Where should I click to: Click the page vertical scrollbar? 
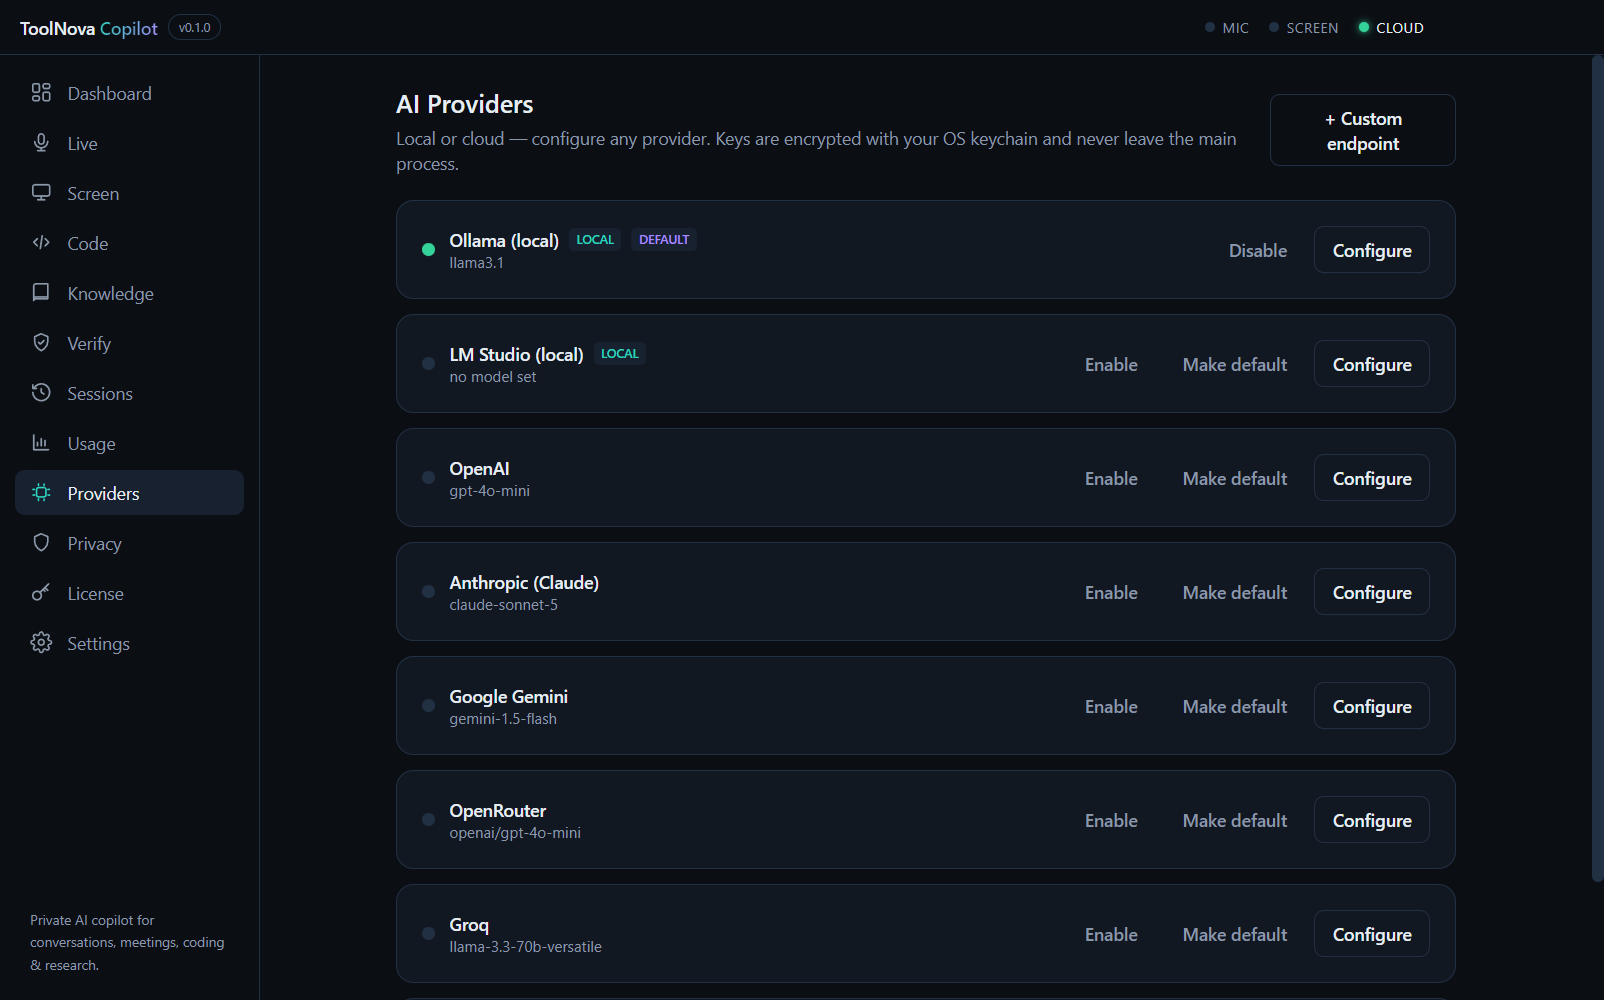[x=1597, y=468]
